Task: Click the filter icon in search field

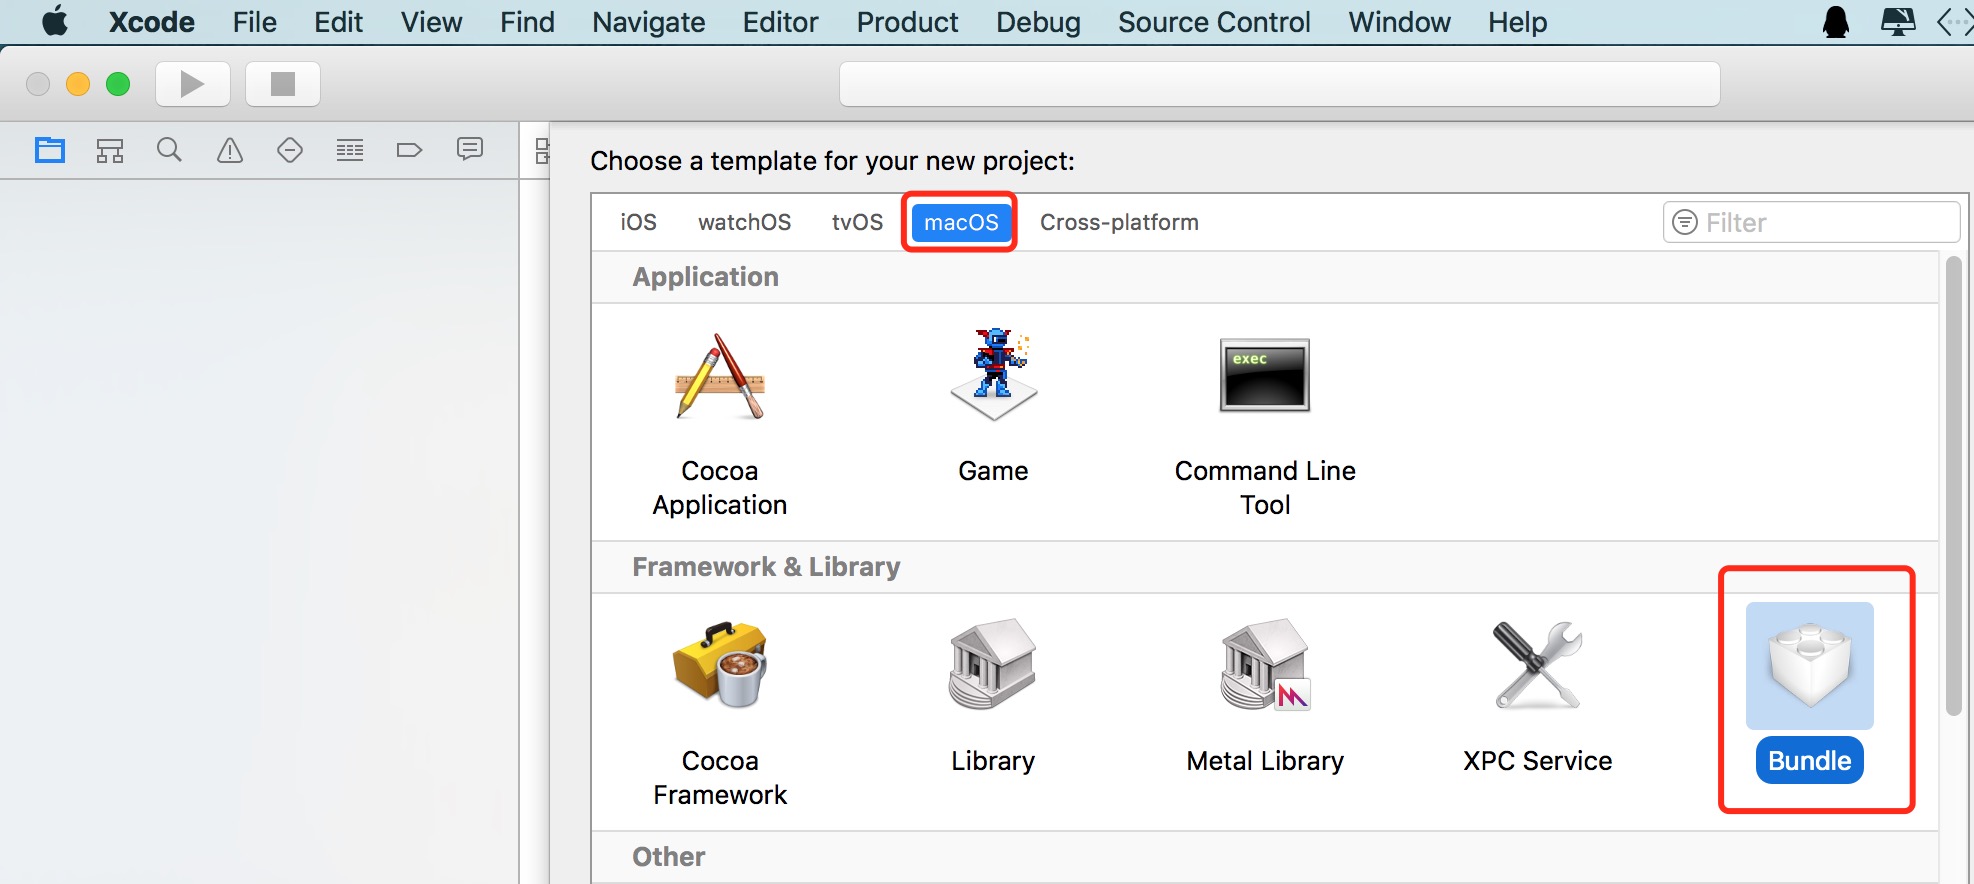Action: (x=1685, y=222)
